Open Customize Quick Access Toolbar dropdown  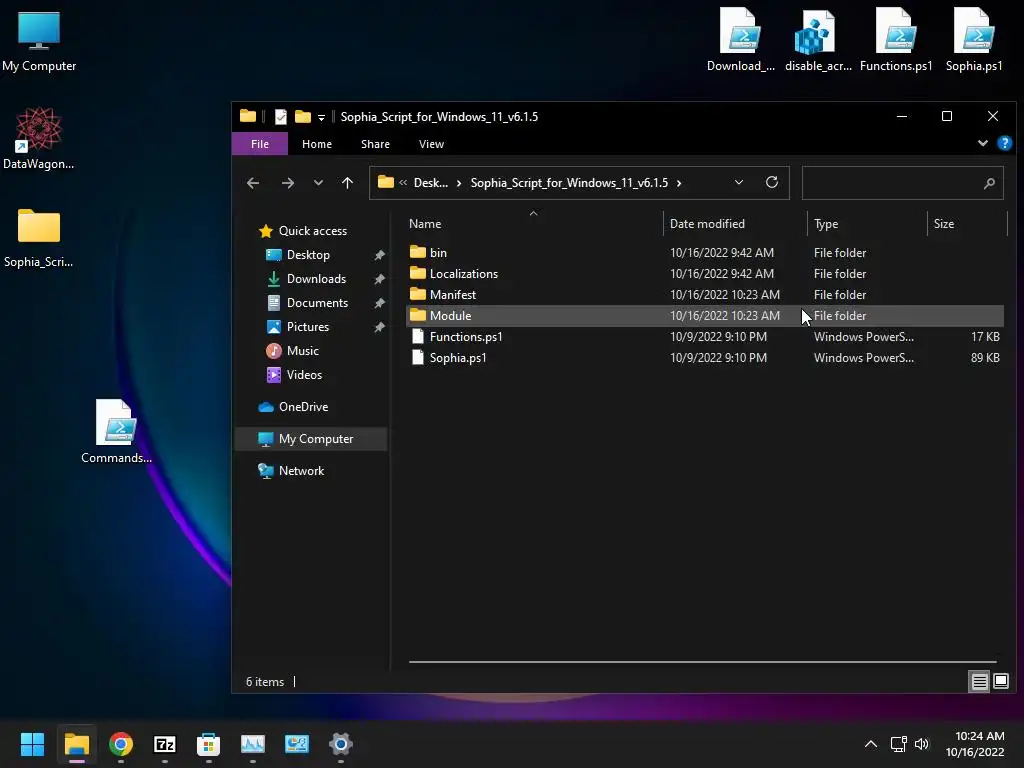[321, 118]
